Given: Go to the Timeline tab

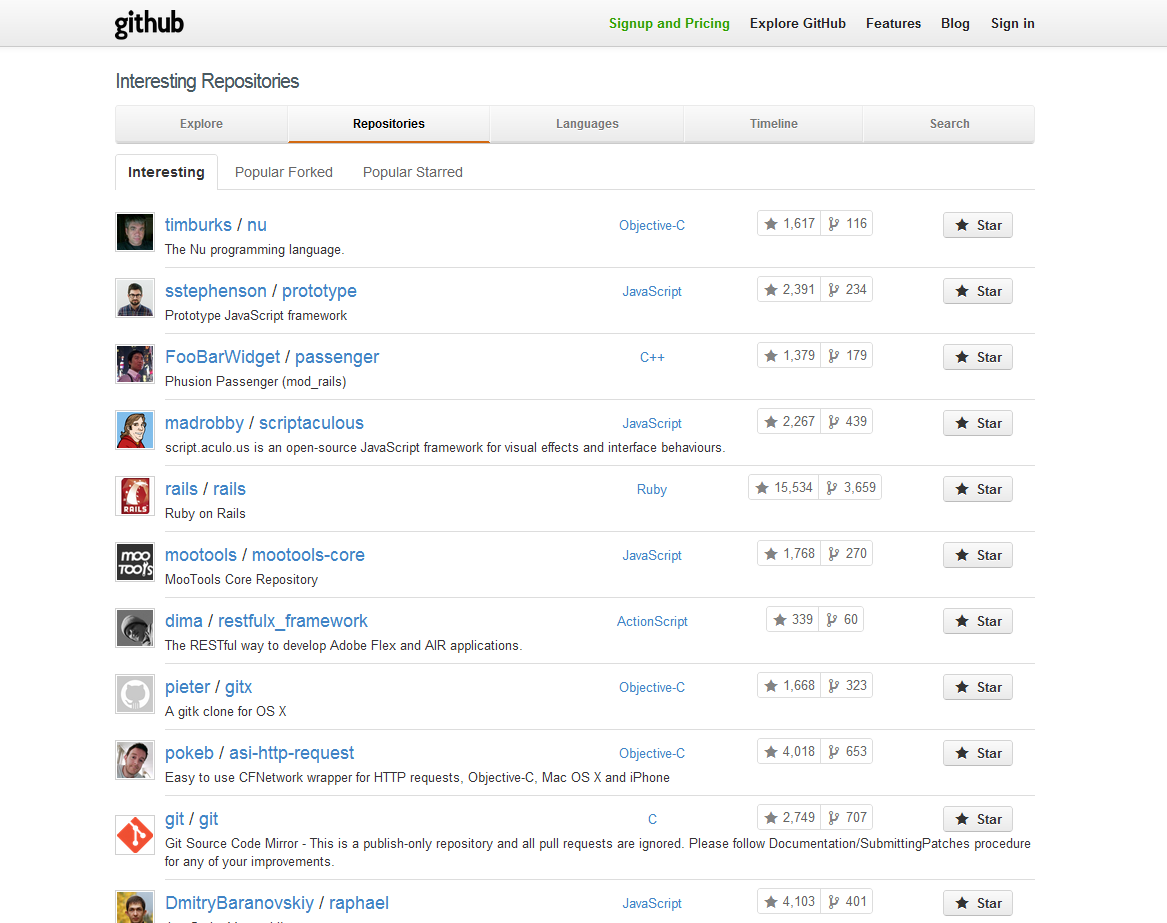Looking at the screenshot, I should 773,124.
